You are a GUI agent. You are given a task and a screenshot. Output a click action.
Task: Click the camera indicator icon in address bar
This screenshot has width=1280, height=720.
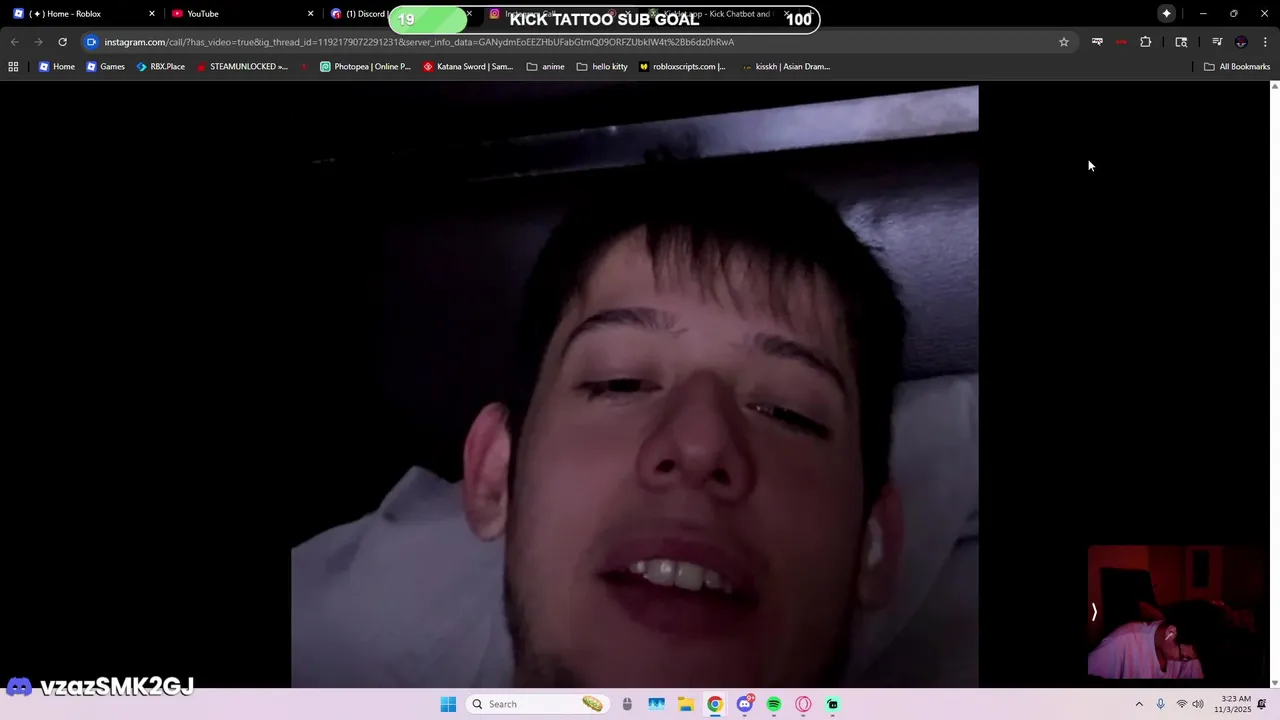pyautogui.click(x=91, y=42)
